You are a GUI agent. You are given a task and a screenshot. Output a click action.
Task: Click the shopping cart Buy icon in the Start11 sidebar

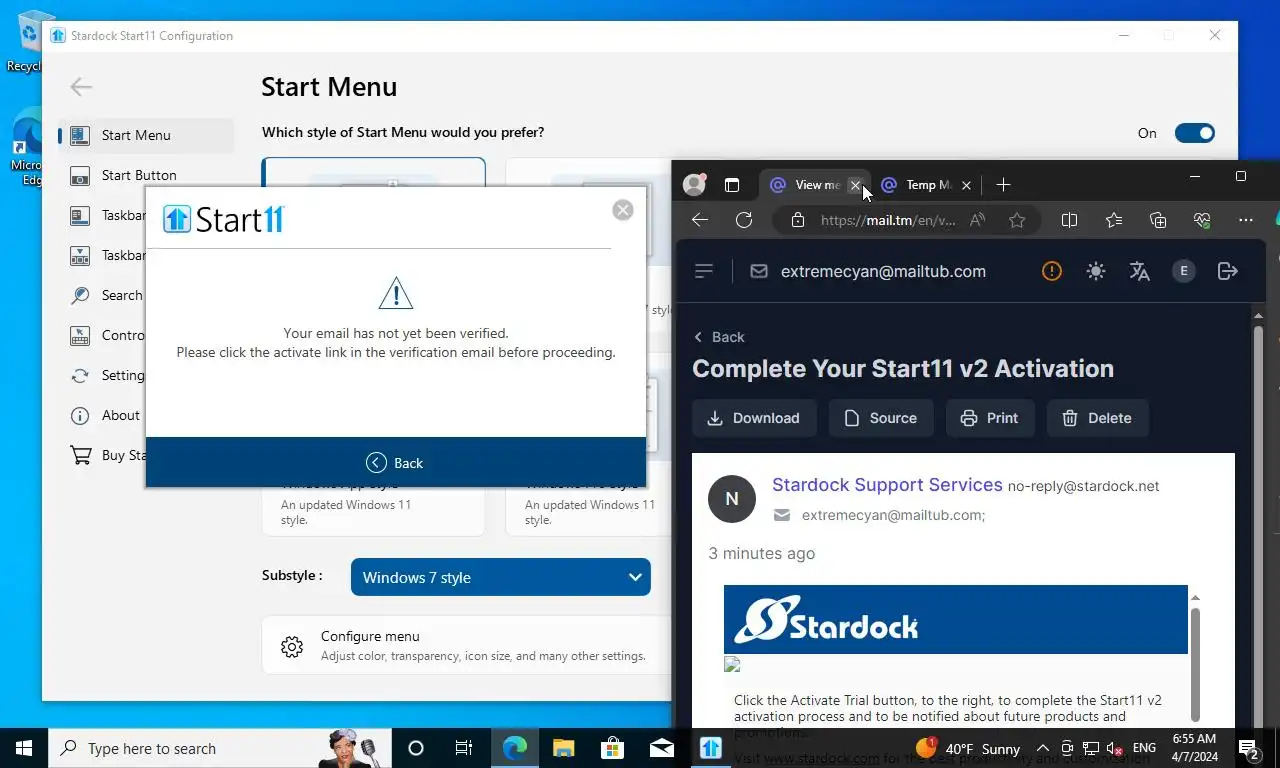point(81,455)
